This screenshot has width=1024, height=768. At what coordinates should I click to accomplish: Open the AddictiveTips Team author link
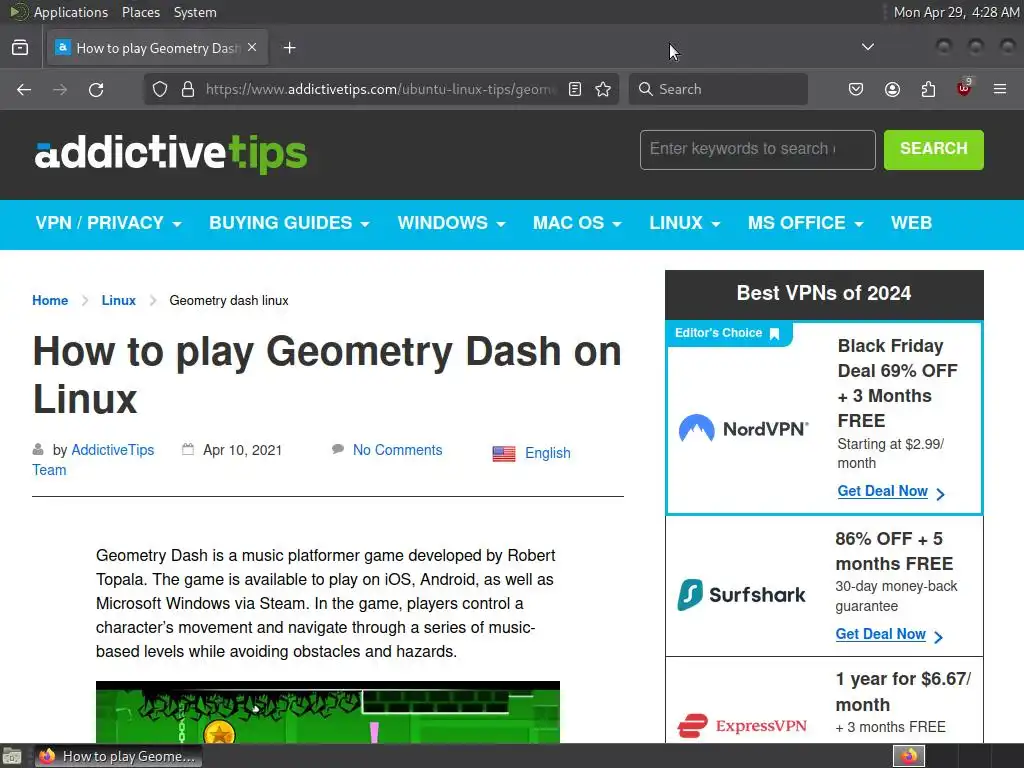[x=112, y=450]
